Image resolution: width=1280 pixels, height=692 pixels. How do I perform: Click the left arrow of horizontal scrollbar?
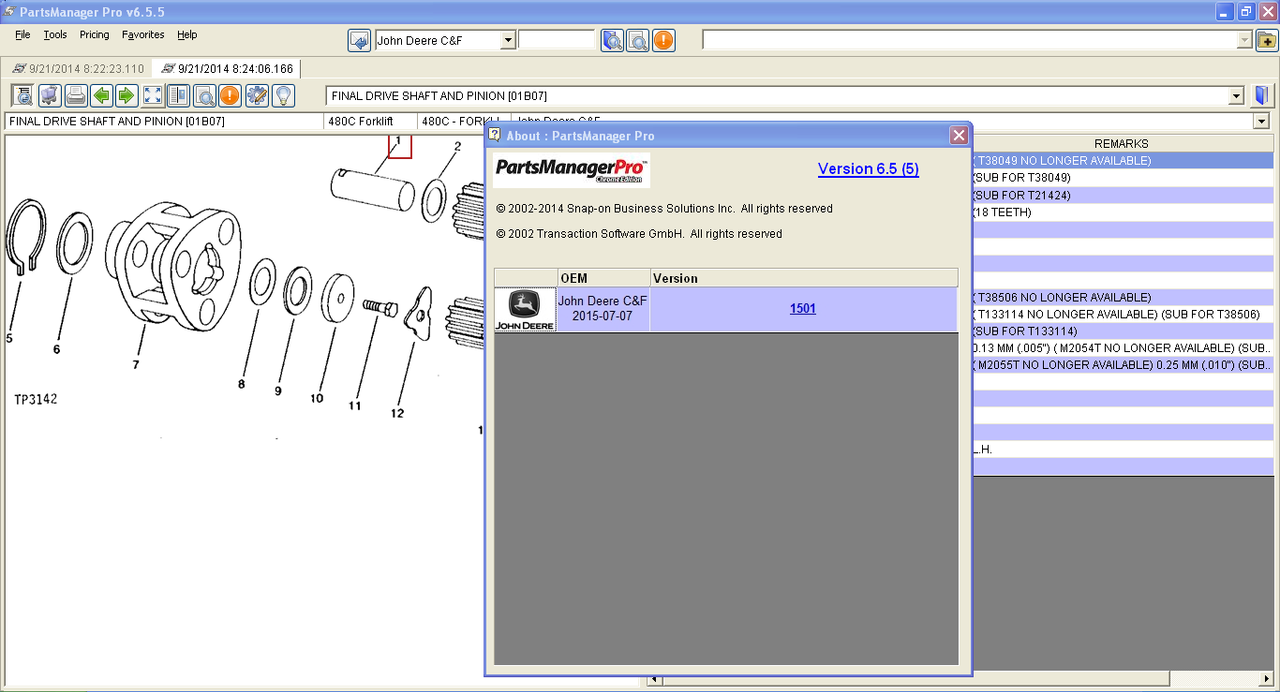(654, 681)
